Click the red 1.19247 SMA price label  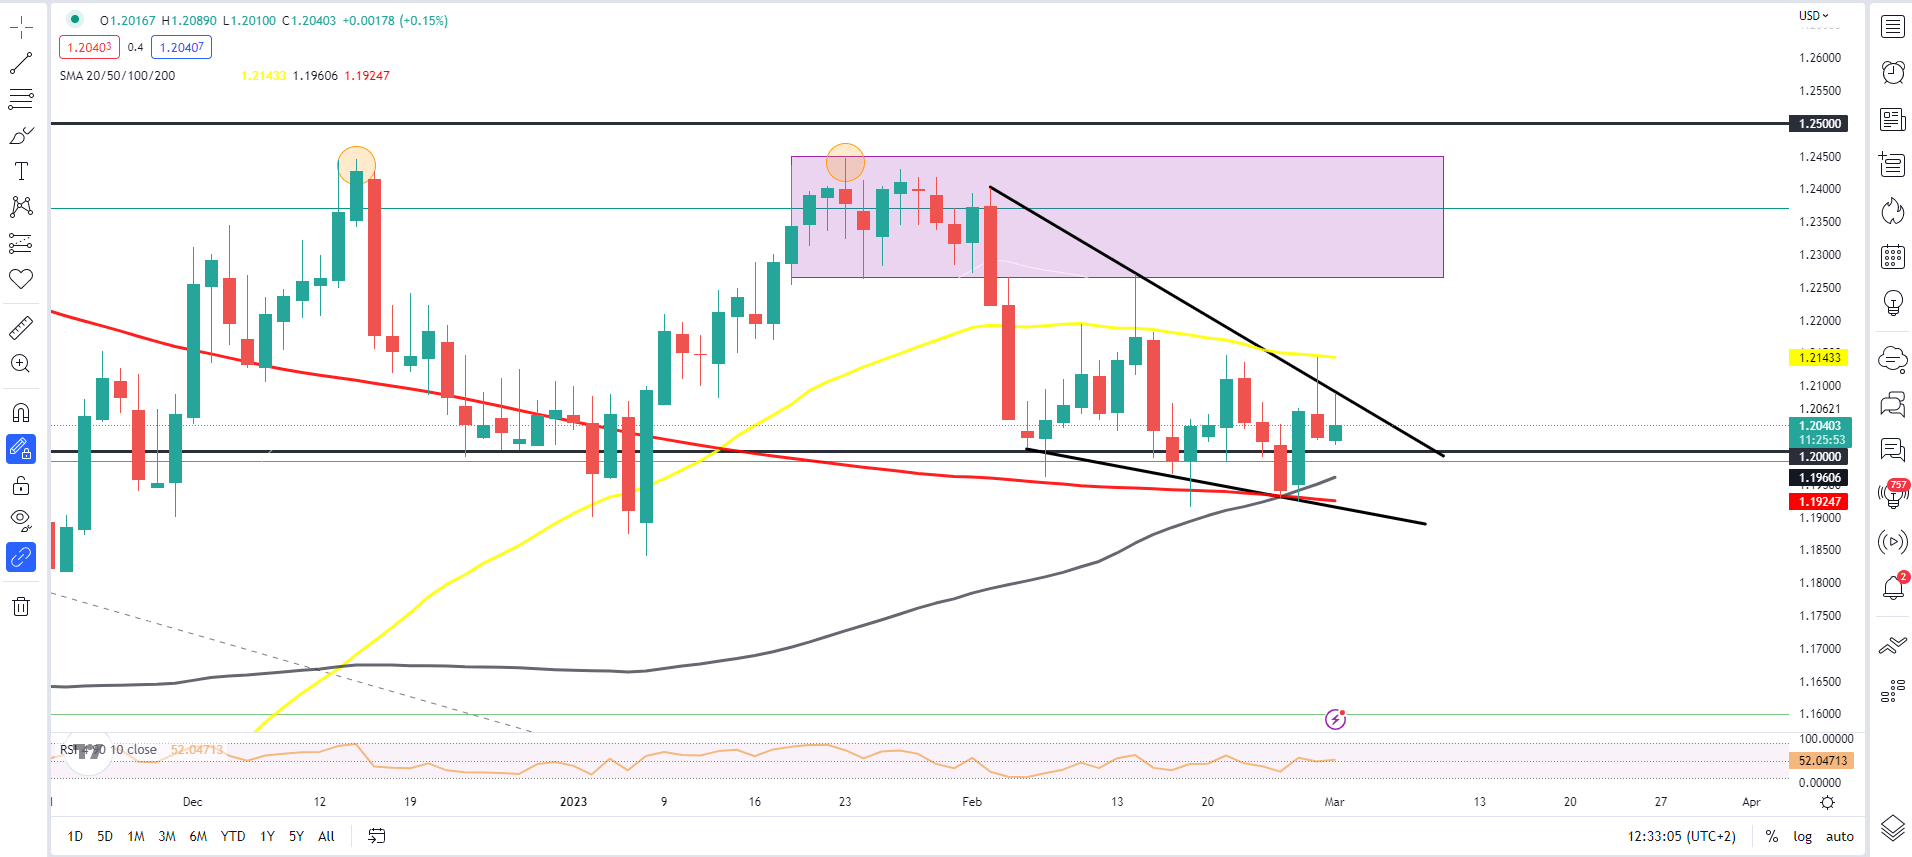[x=1819, y=501]
